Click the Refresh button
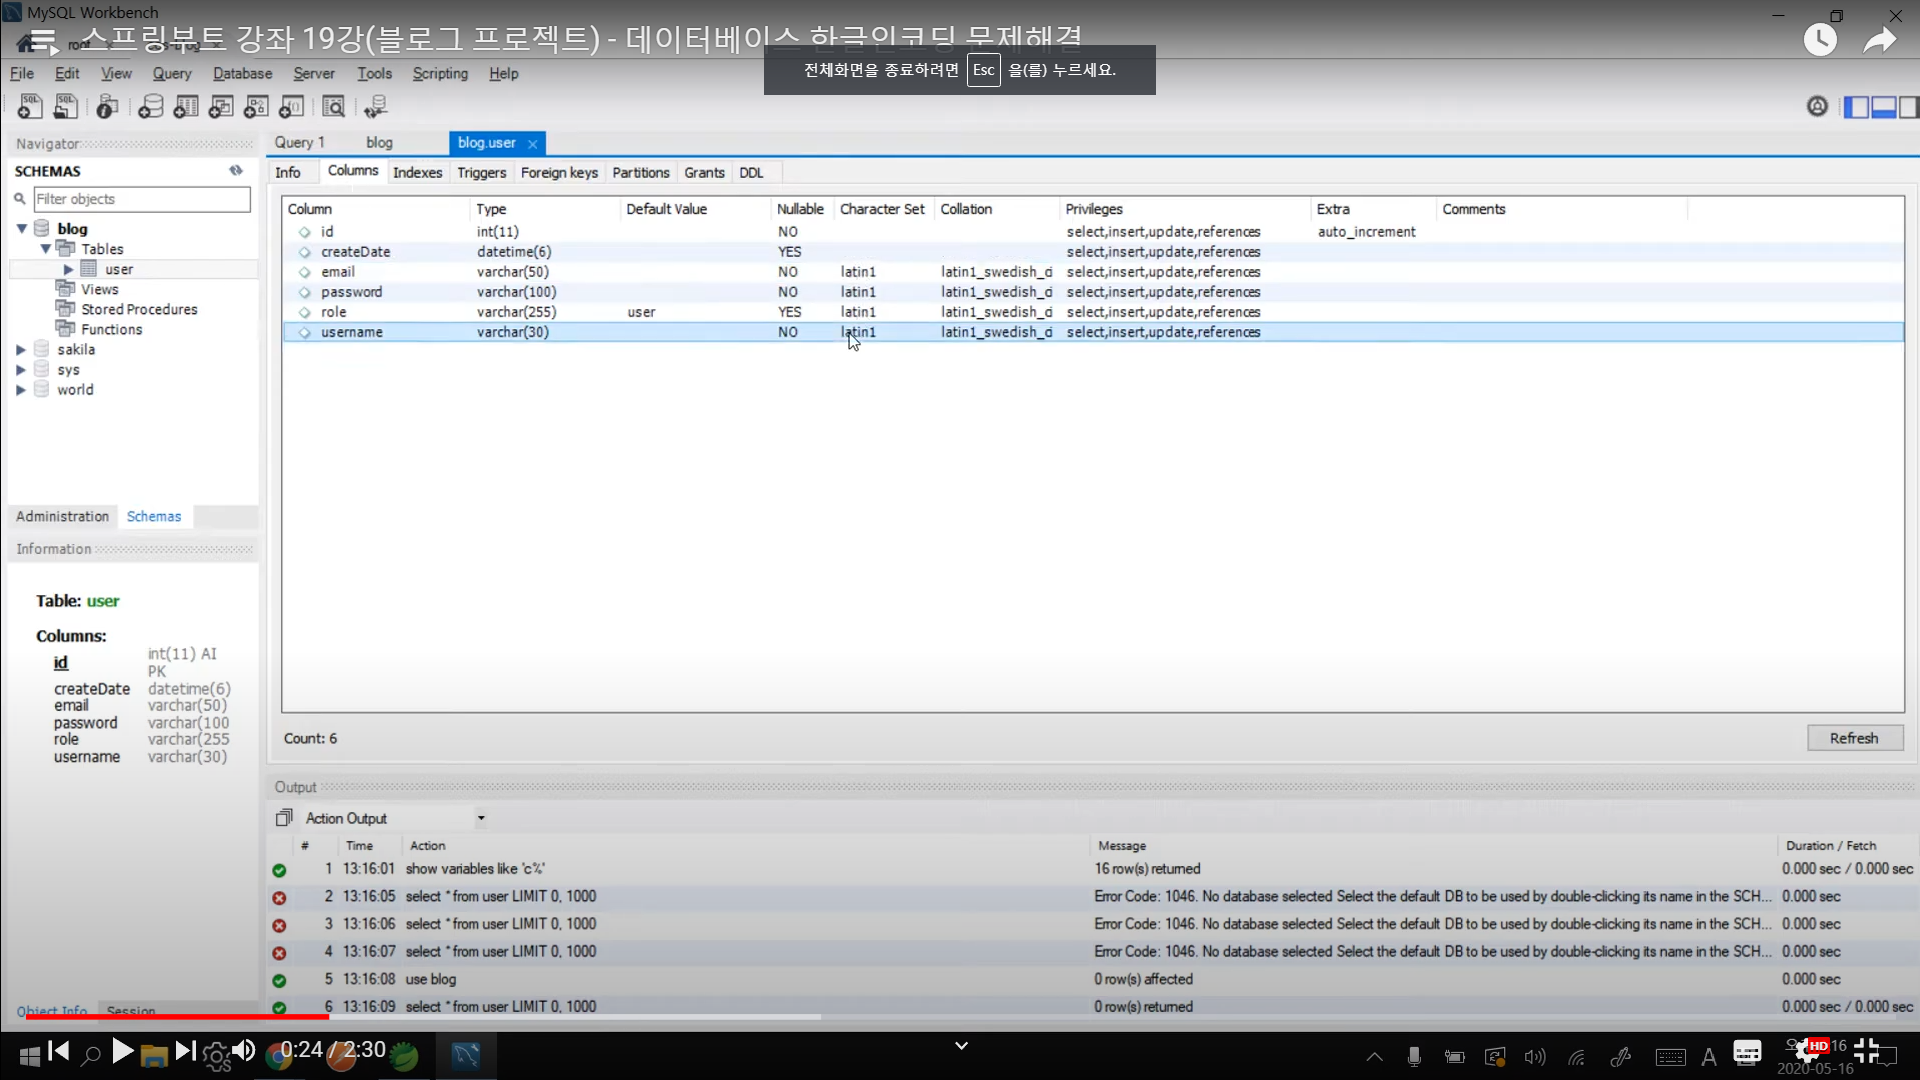1920x1080 pixels. pyautogui.click(x=1854, y=738)
